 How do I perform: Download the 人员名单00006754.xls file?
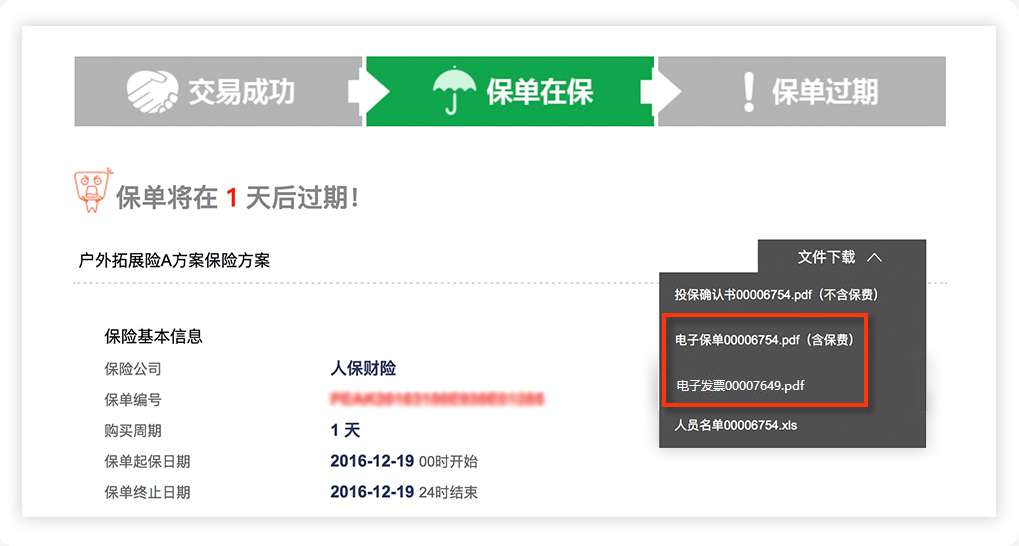[736, 425]
